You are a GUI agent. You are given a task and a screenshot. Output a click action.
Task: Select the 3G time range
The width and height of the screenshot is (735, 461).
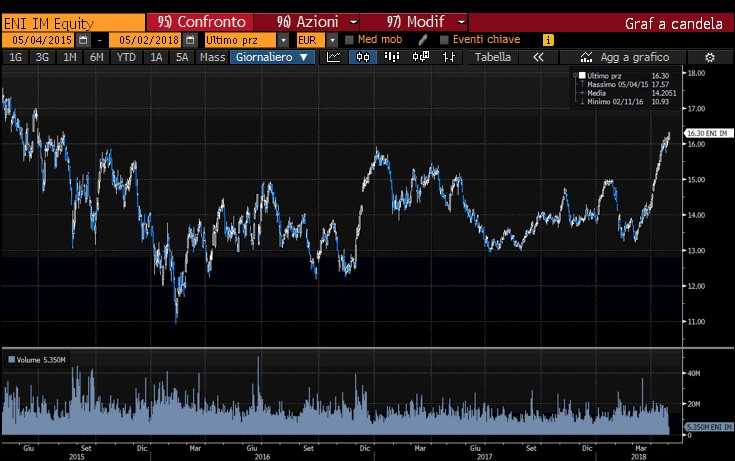click(42, 57)
